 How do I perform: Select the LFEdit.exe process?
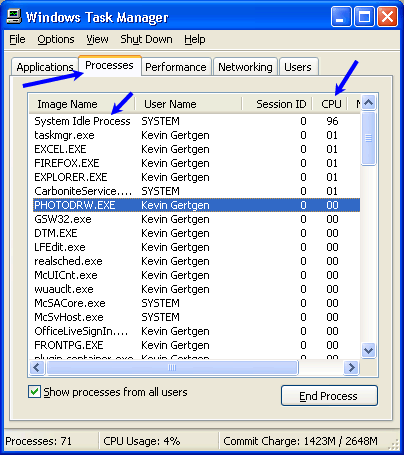pos(196,247)
